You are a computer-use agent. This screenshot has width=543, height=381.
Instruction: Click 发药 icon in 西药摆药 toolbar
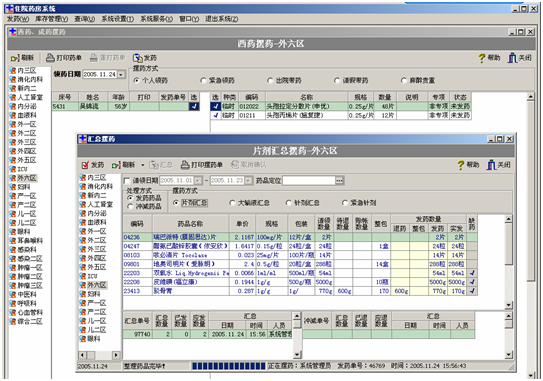point(138,58)
